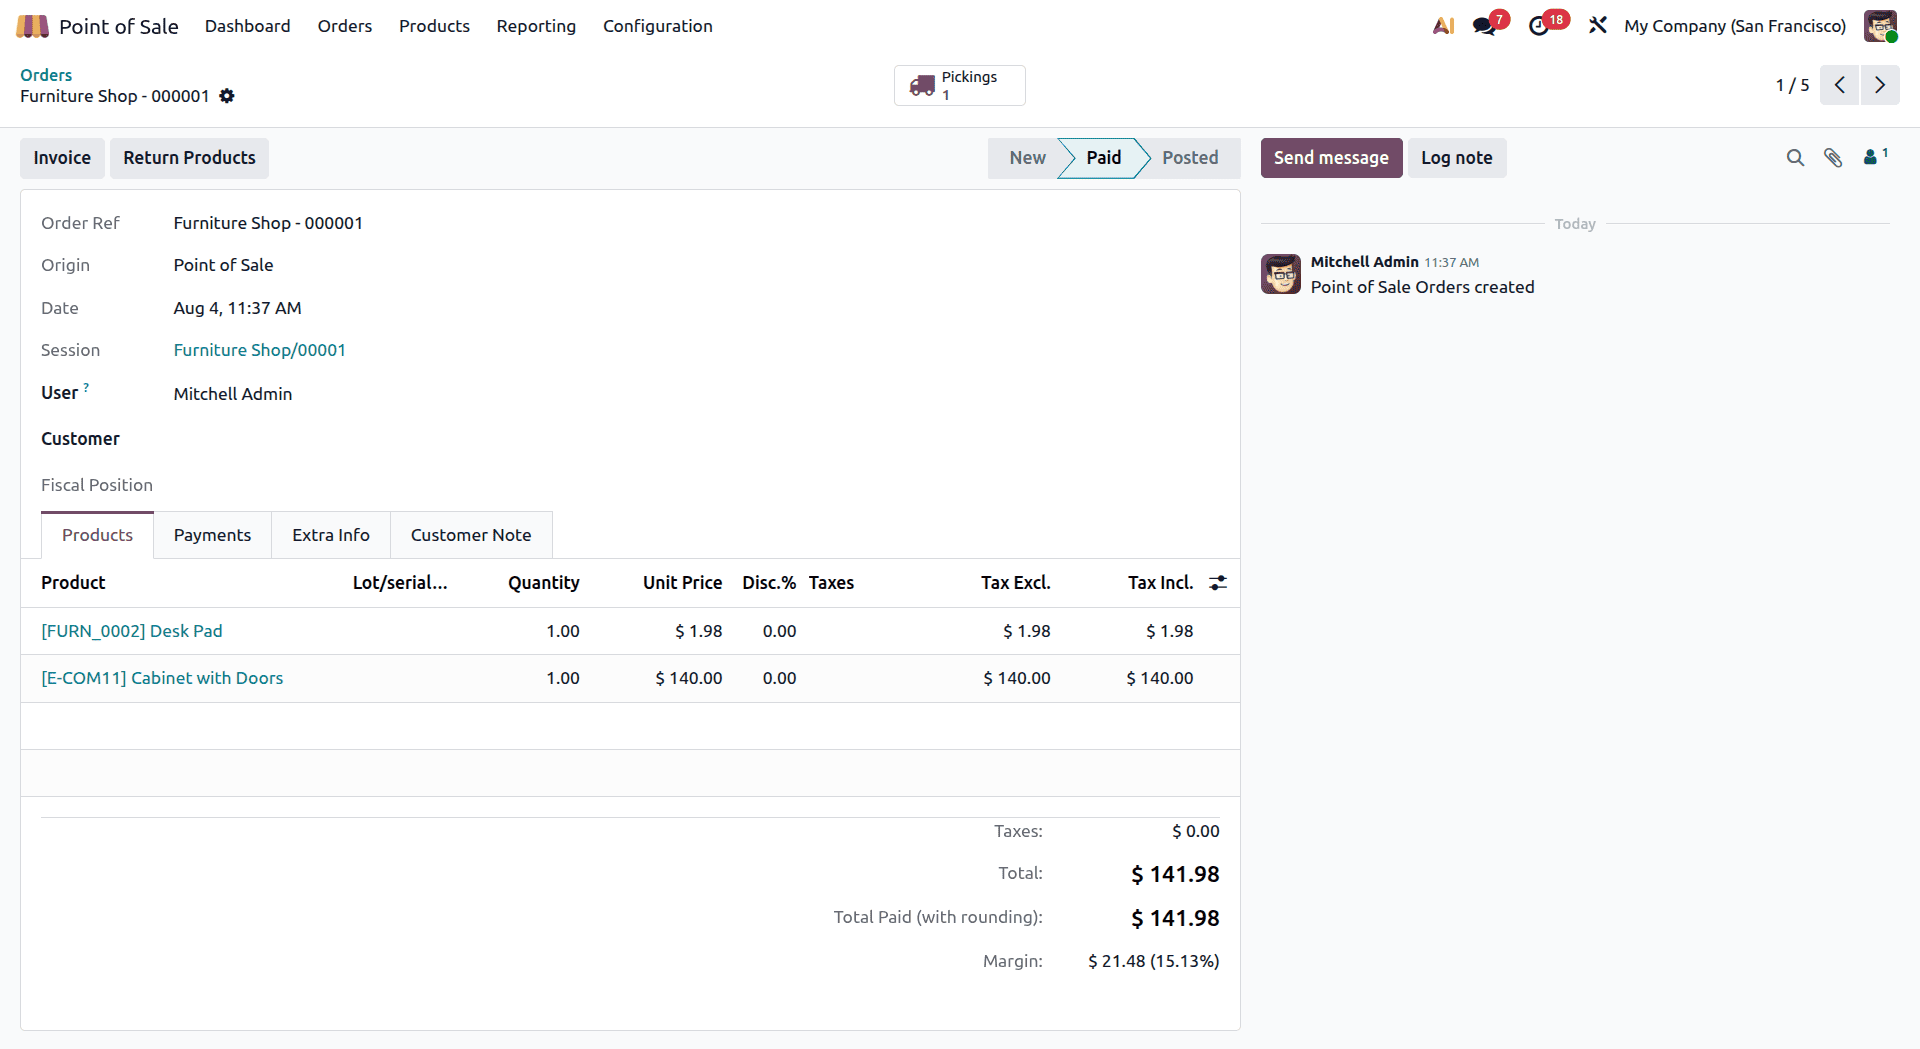The height and width of the screenshot is (1049, 1920).
Task: Open the actions gear next to Furniture Shop - 000001
Action: (x=227, y=96)
